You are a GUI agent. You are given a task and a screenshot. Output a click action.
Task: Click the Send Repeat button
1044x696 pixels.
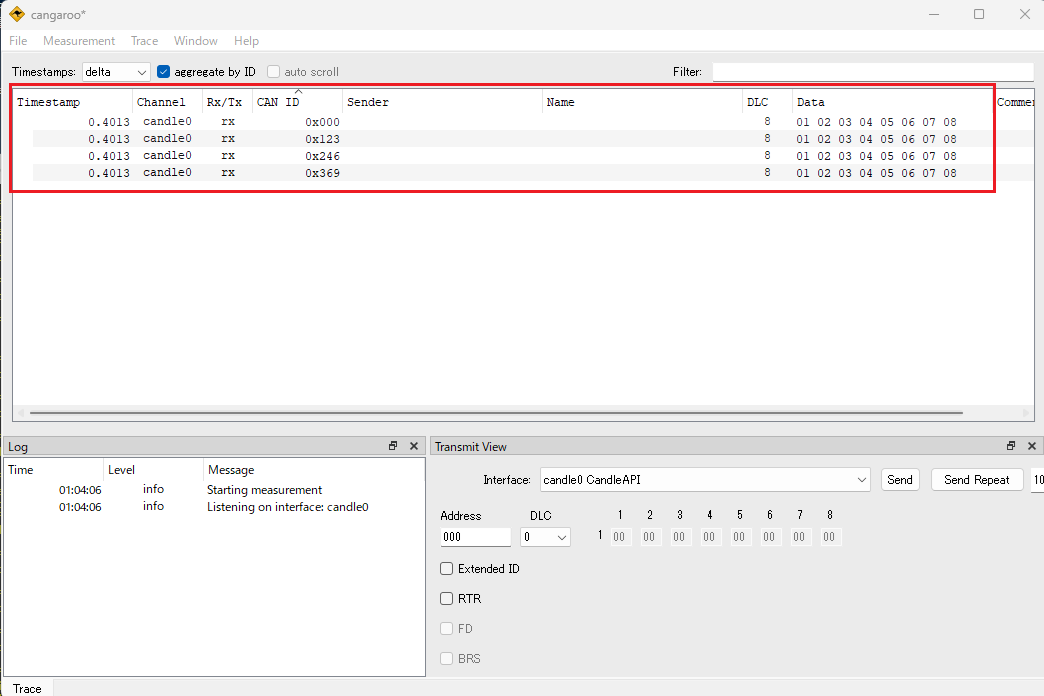tap(977, 480)
